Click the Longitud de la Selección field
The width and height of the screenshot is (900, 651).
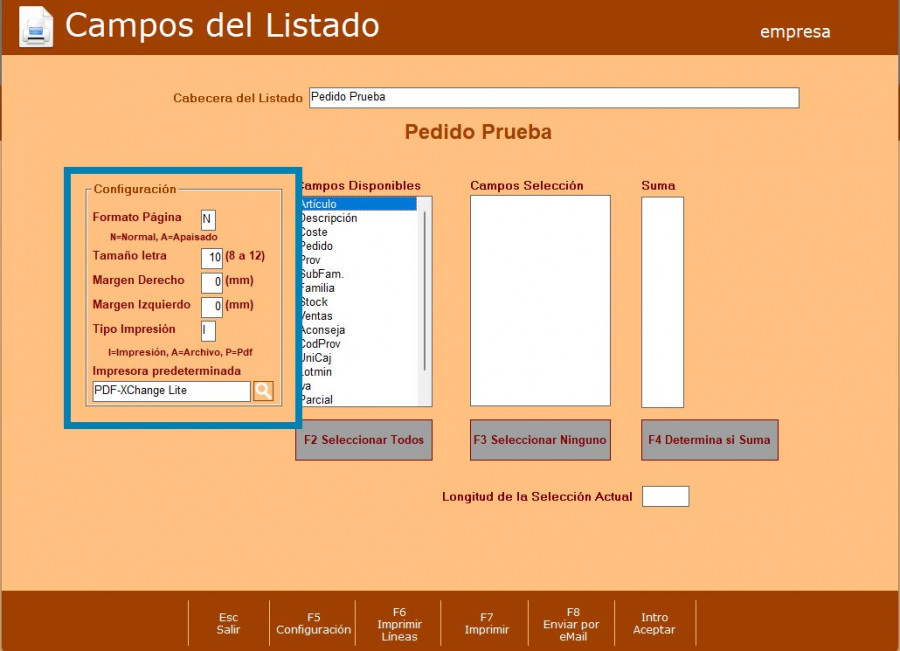pyautogui.click(x=665, y=497)
